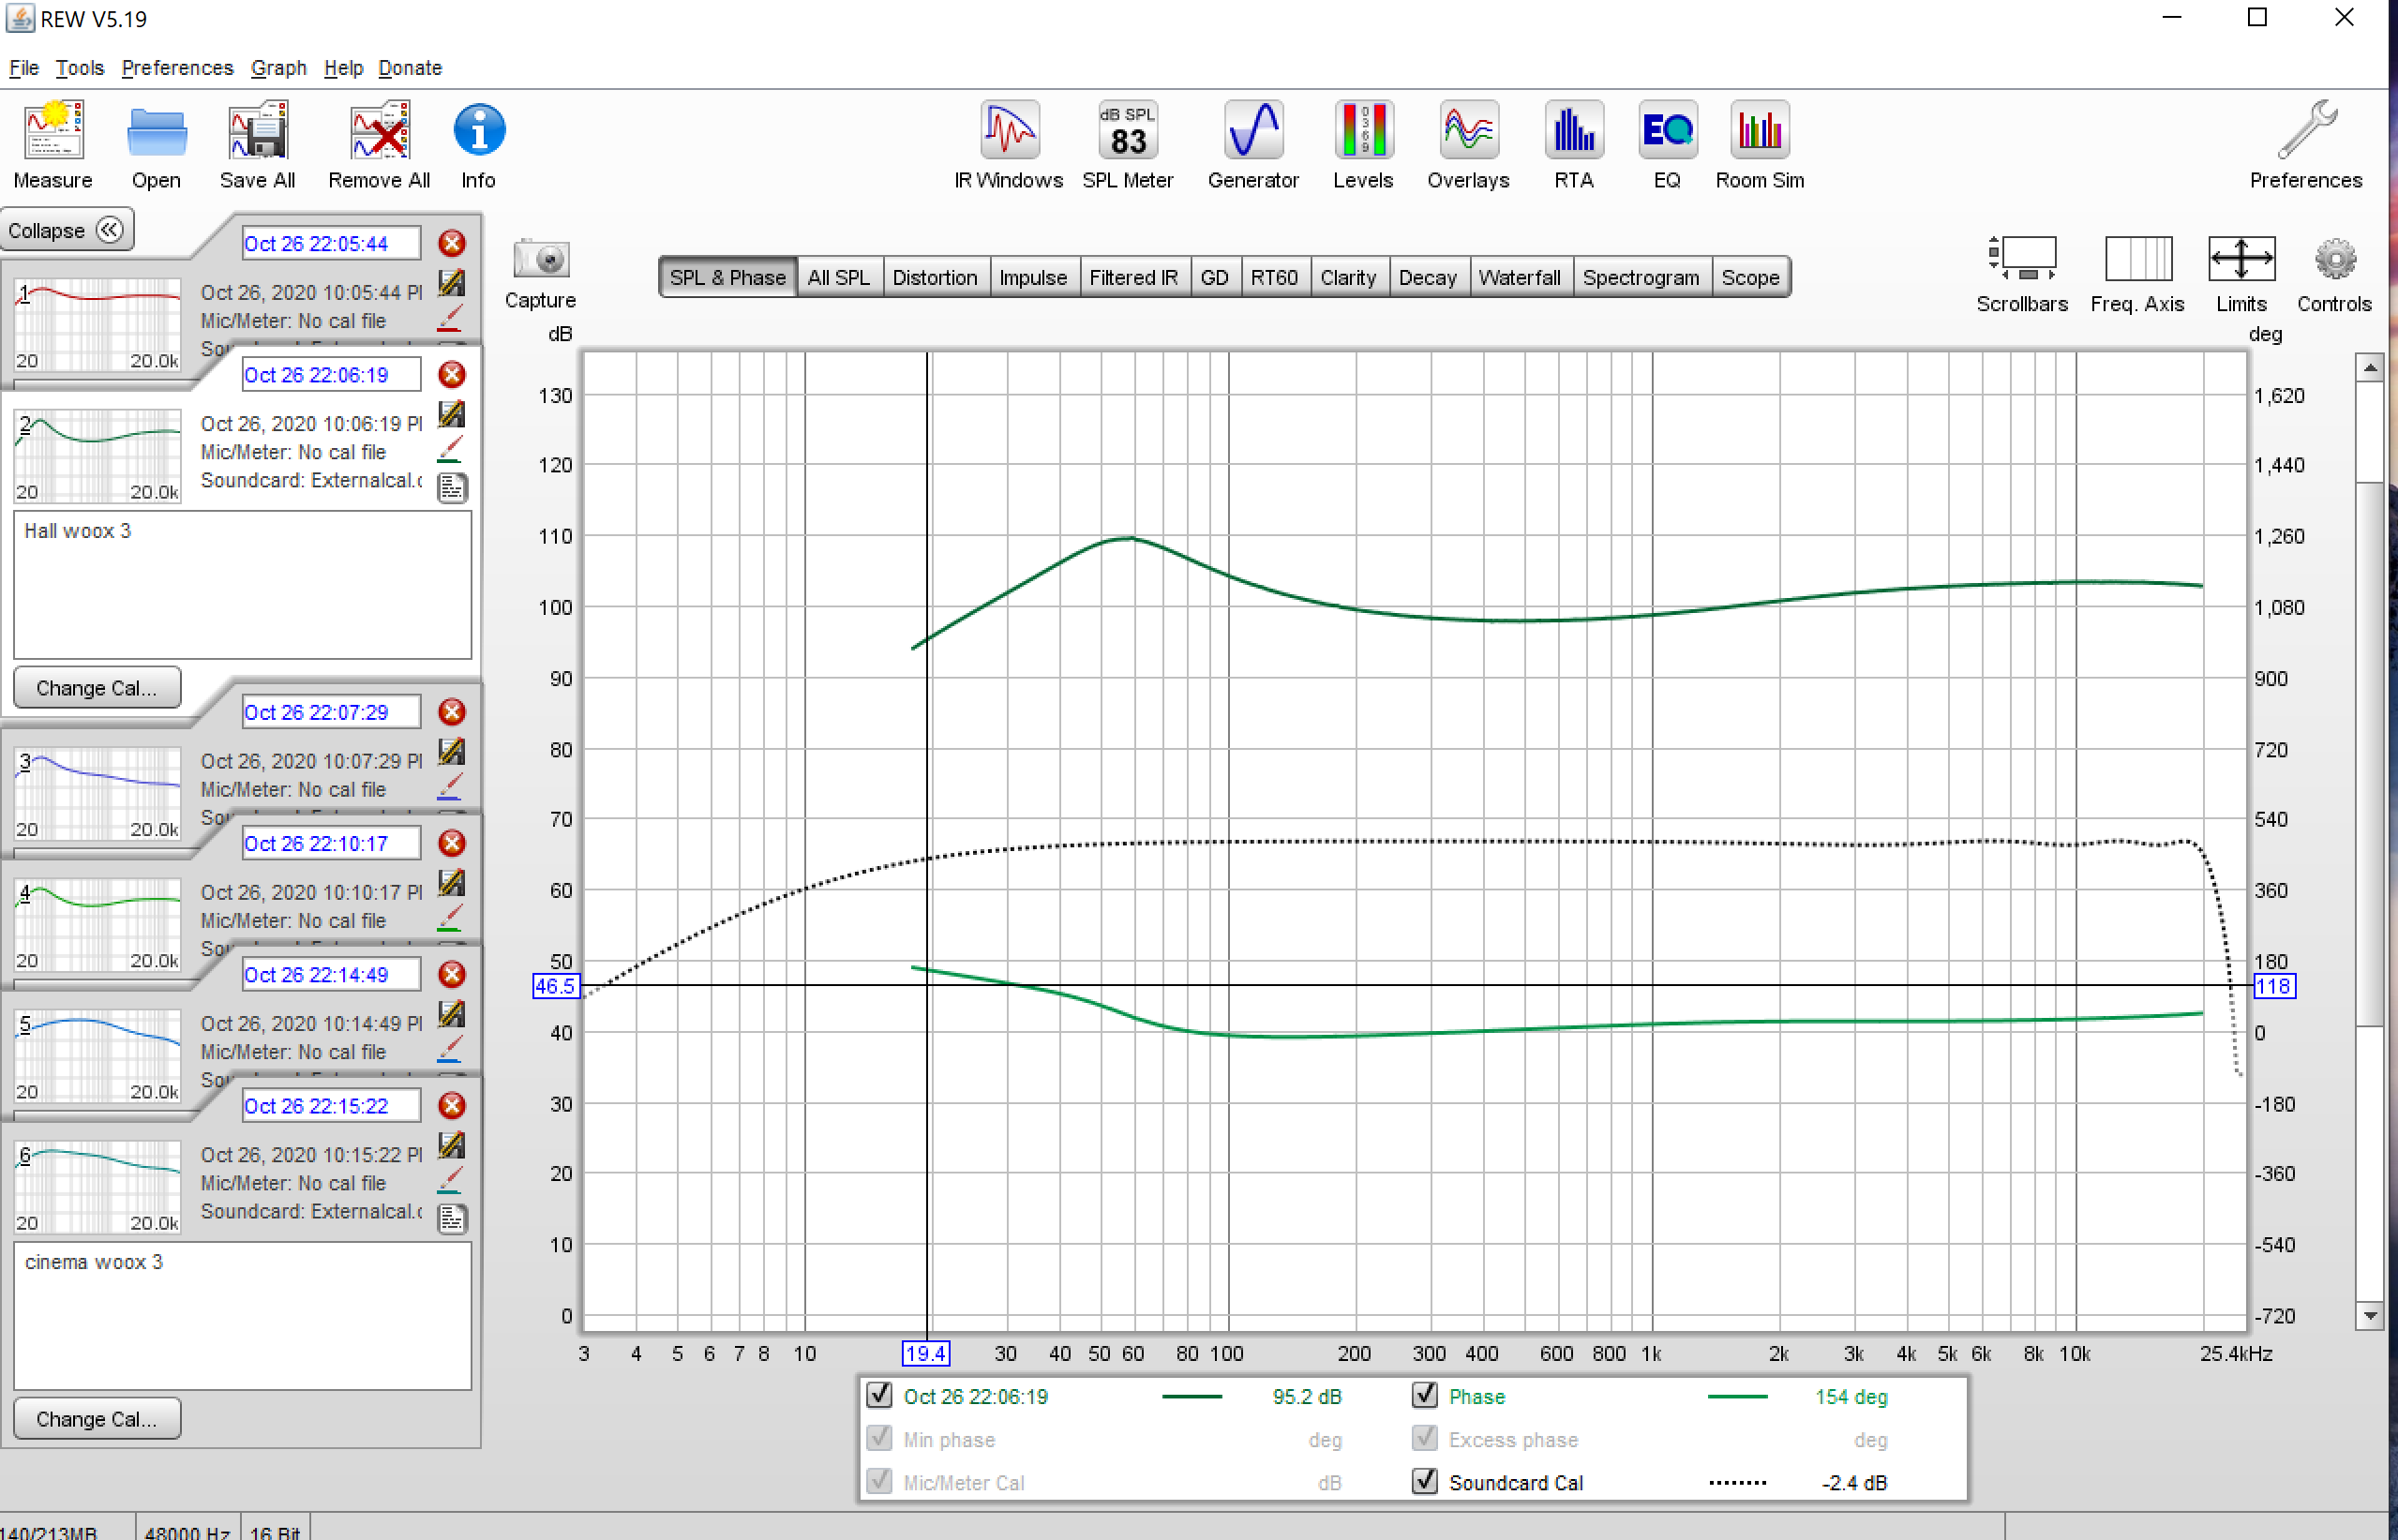
Task: Select measurement 1 thumbnail
Action: pyautogui.click(x=97, y=325)
